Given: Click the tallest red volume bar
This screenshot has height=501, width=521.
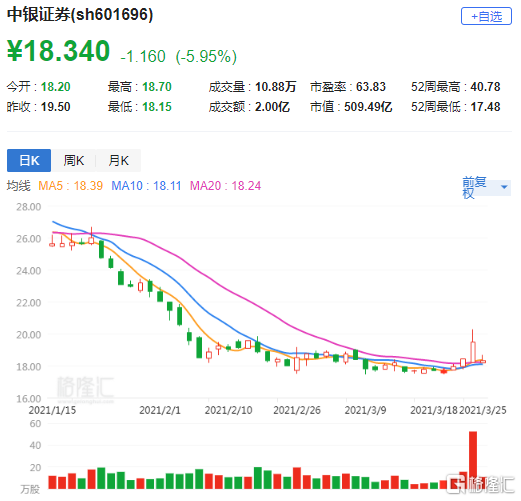Looking at the screenshot, I should pos(473,460).
